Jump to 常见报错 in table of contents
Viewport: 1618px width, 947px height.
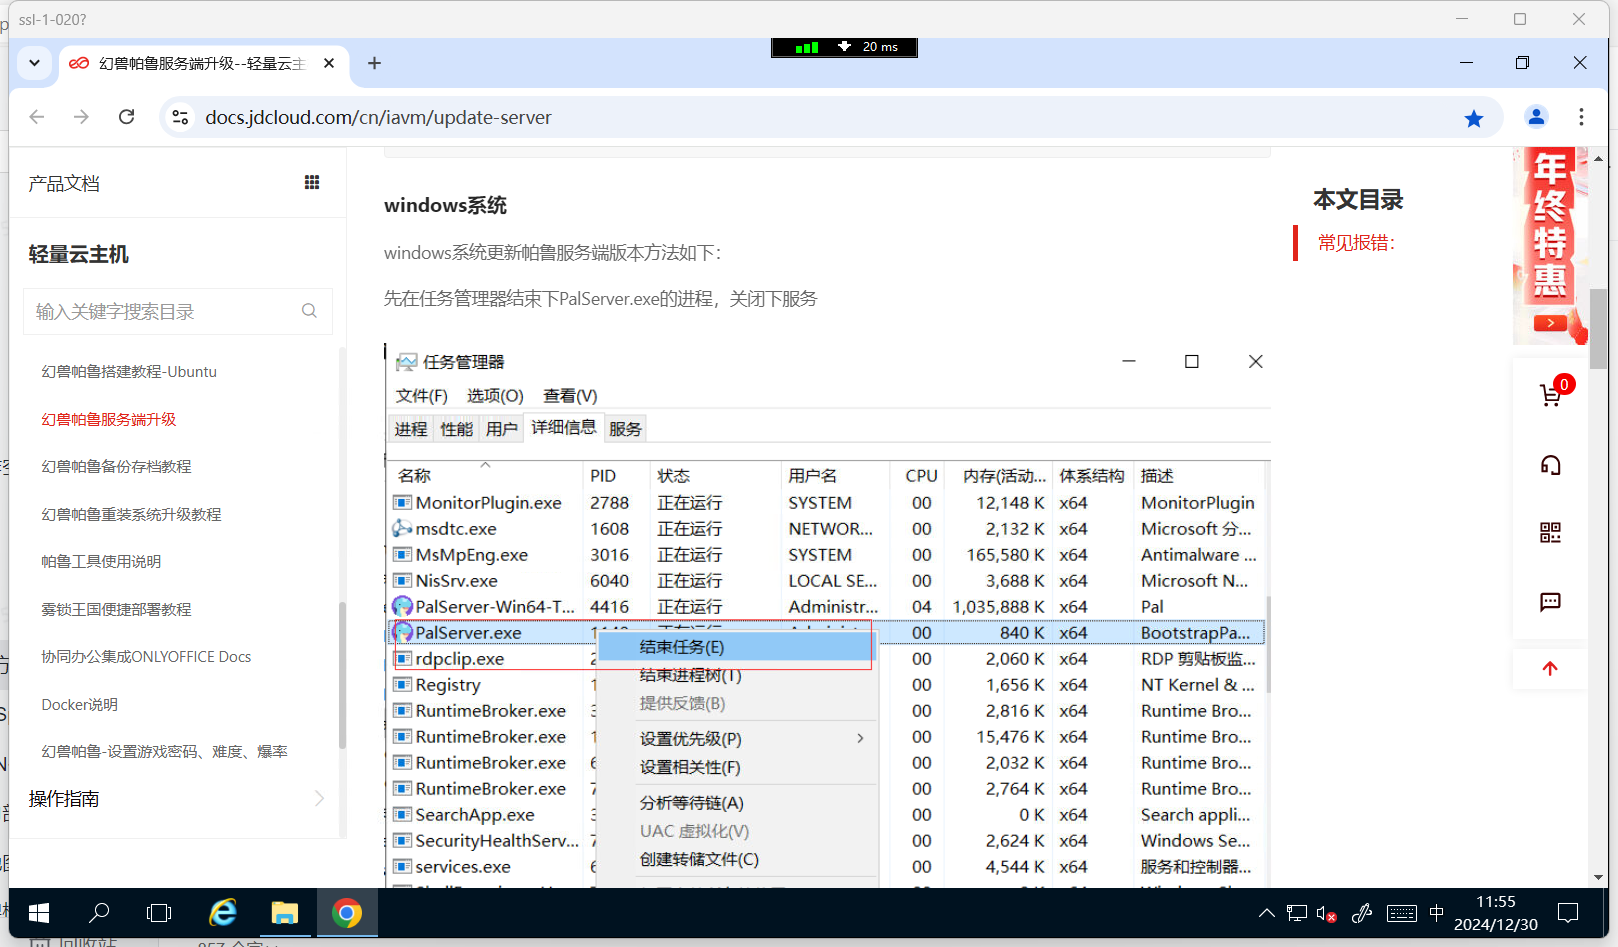tap(1356, 243)
